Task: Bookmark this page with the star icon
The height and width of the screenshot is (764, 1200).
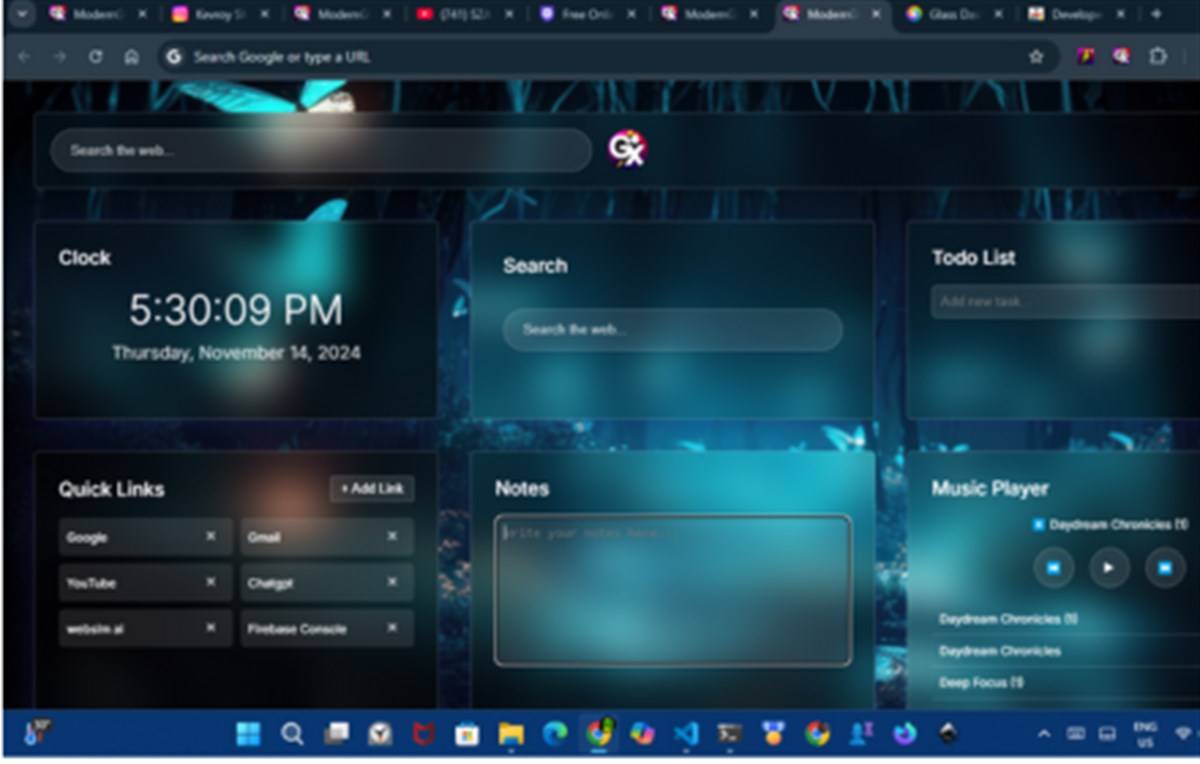Action: [1036, 57]
